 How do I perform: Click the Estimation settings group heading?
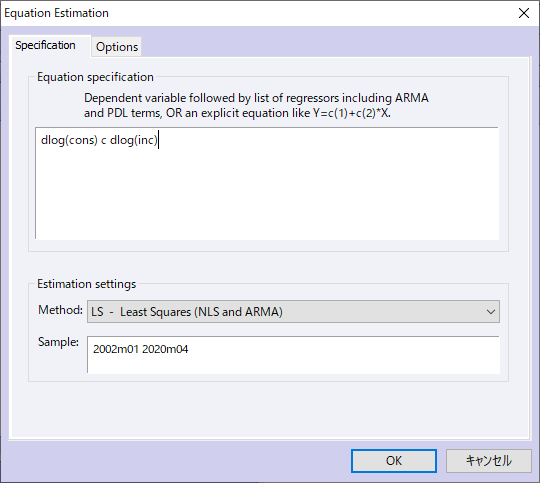(x=86, y=284)
